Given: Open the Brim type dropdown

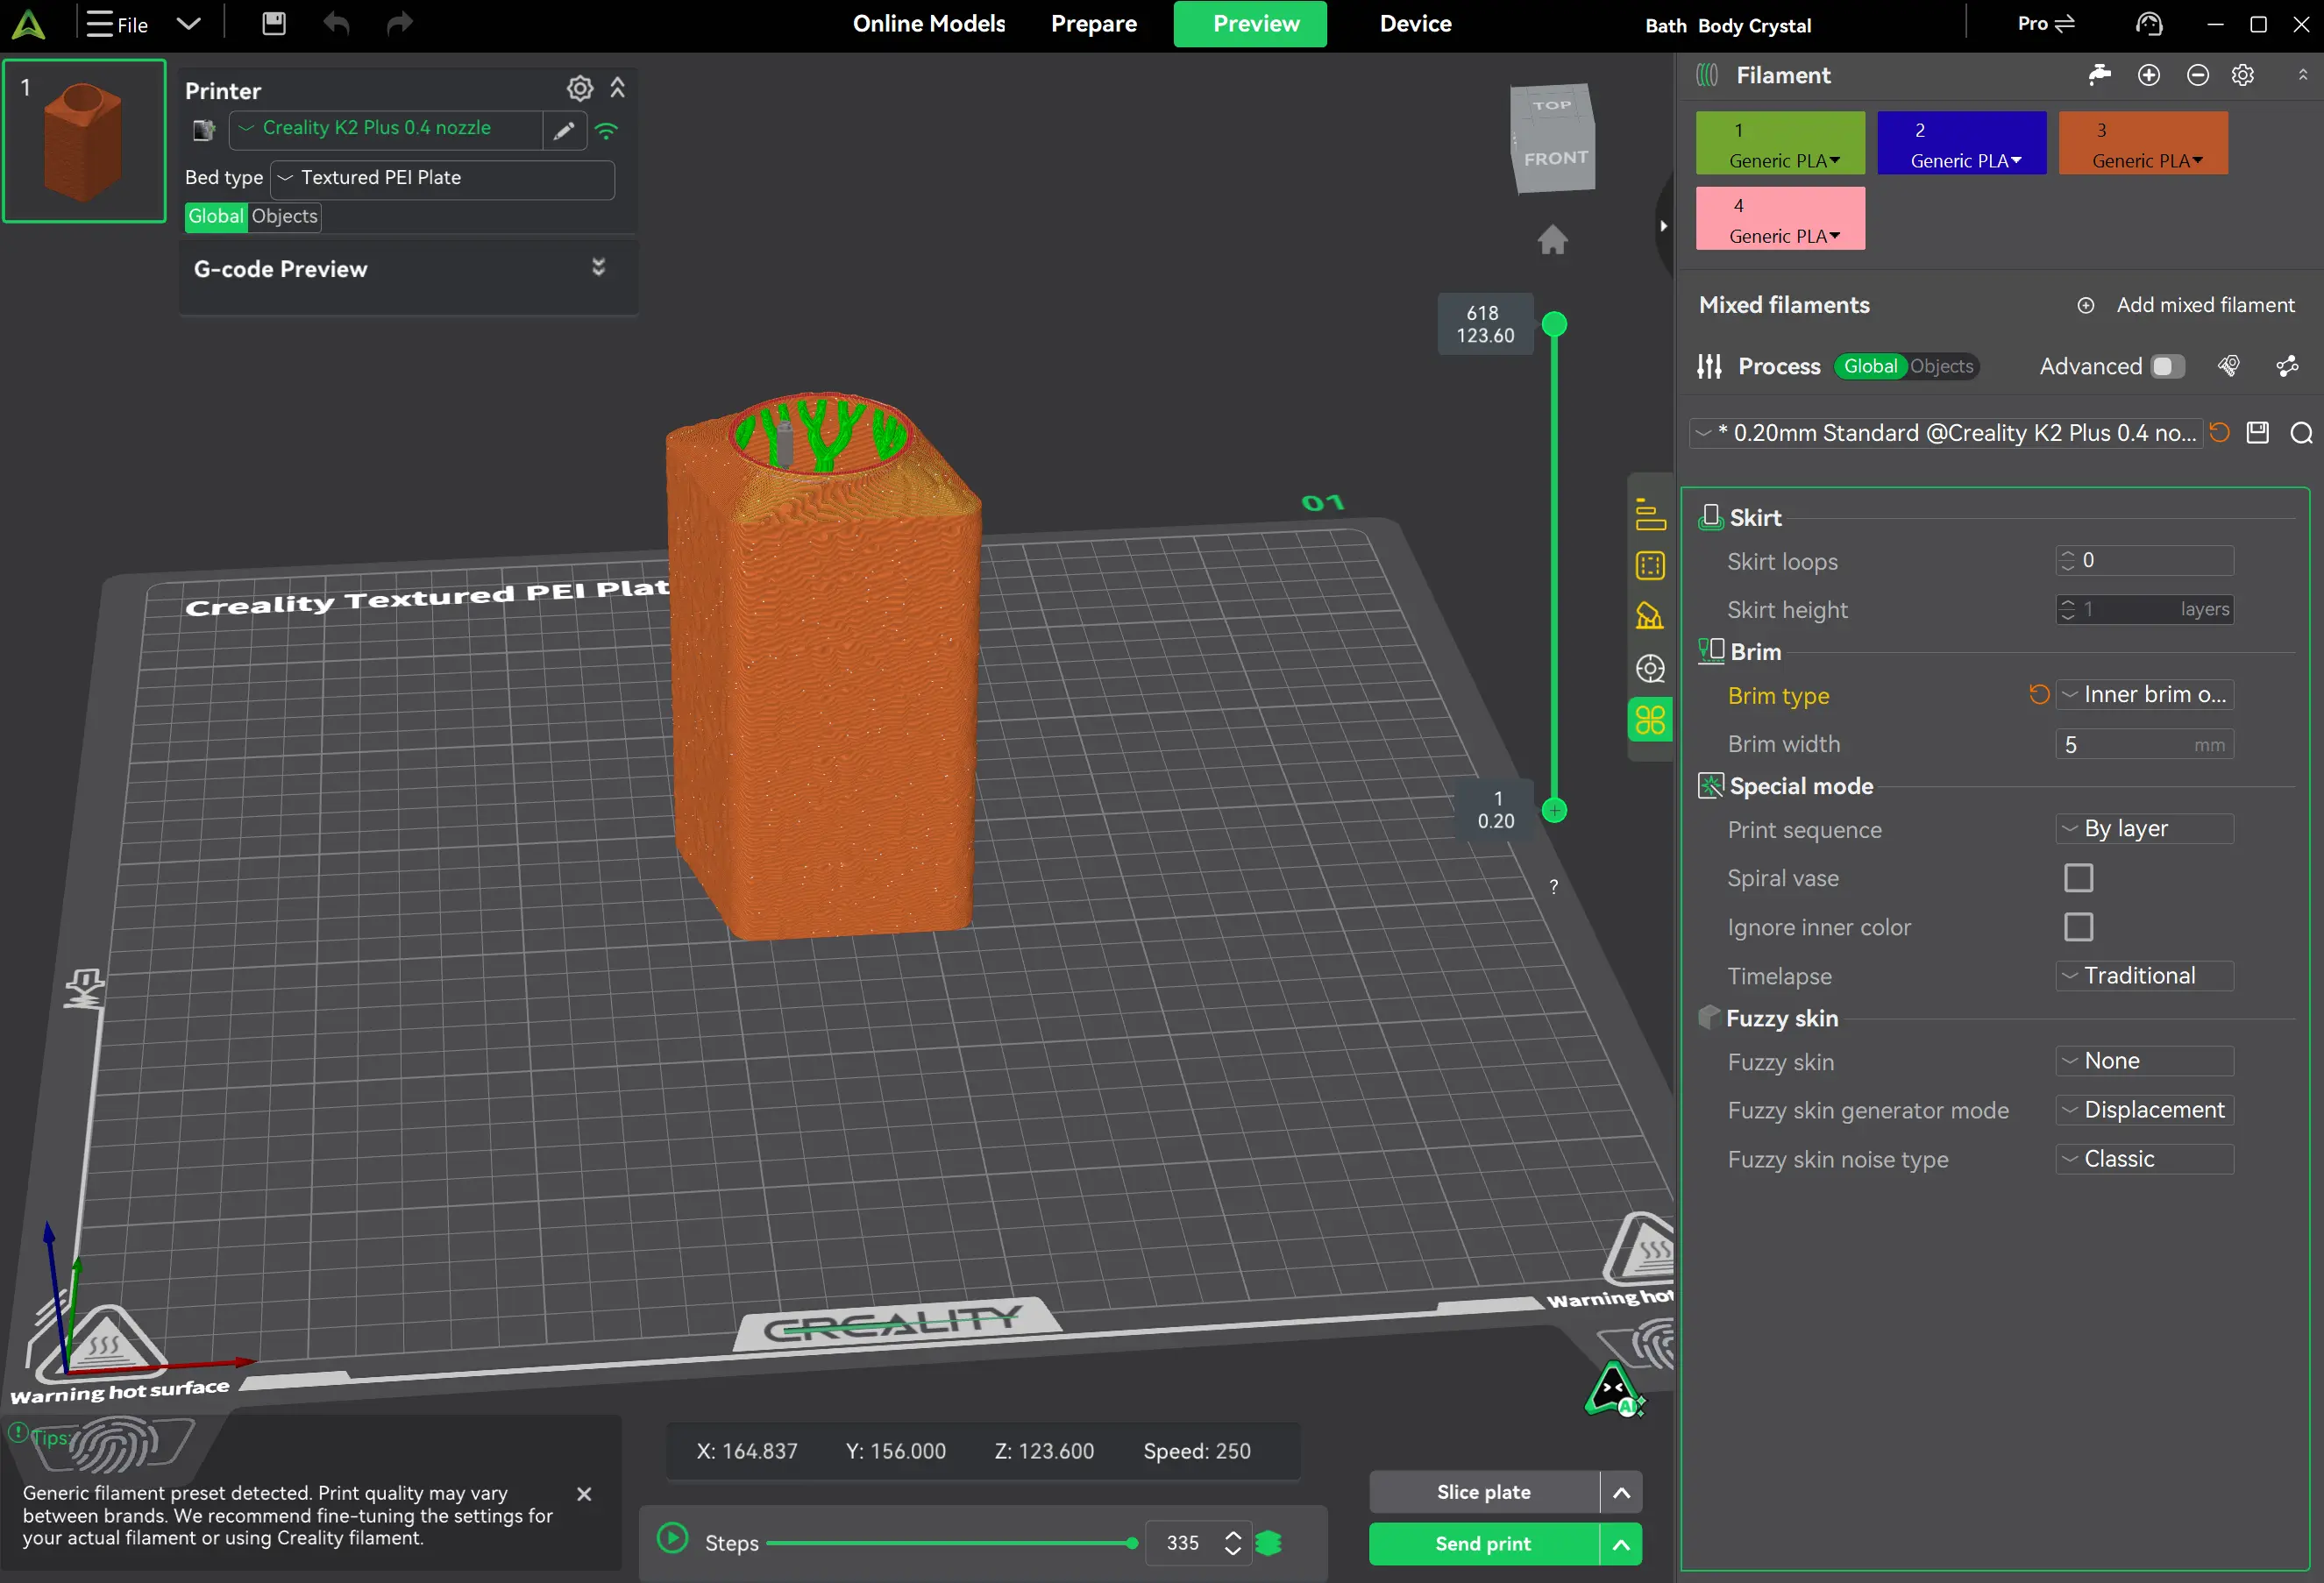Looking at the screenshot, I should tap(2144, 694).
